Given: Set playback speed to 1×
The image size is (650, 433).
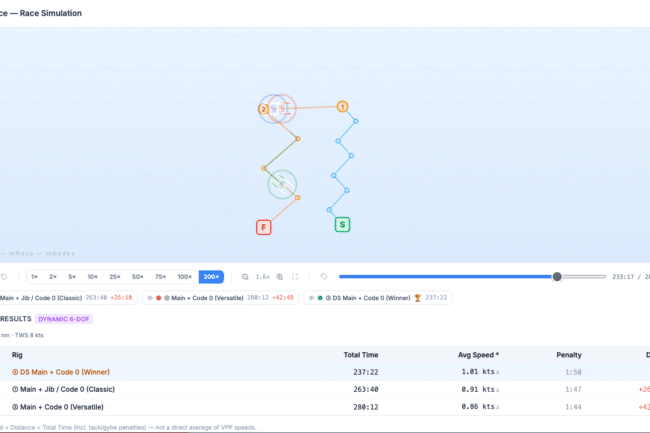Looking at the screenshot, I should [34, 277].
